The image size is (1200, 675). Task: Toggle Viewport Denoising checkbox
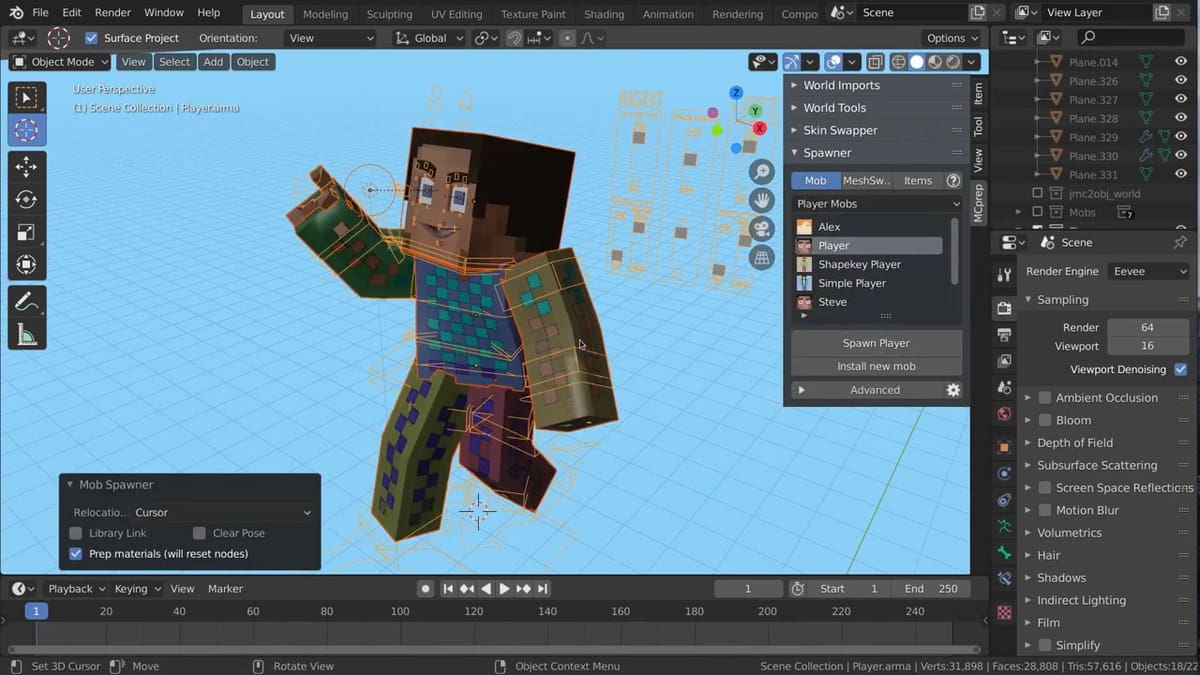(x=1181, y=369)
